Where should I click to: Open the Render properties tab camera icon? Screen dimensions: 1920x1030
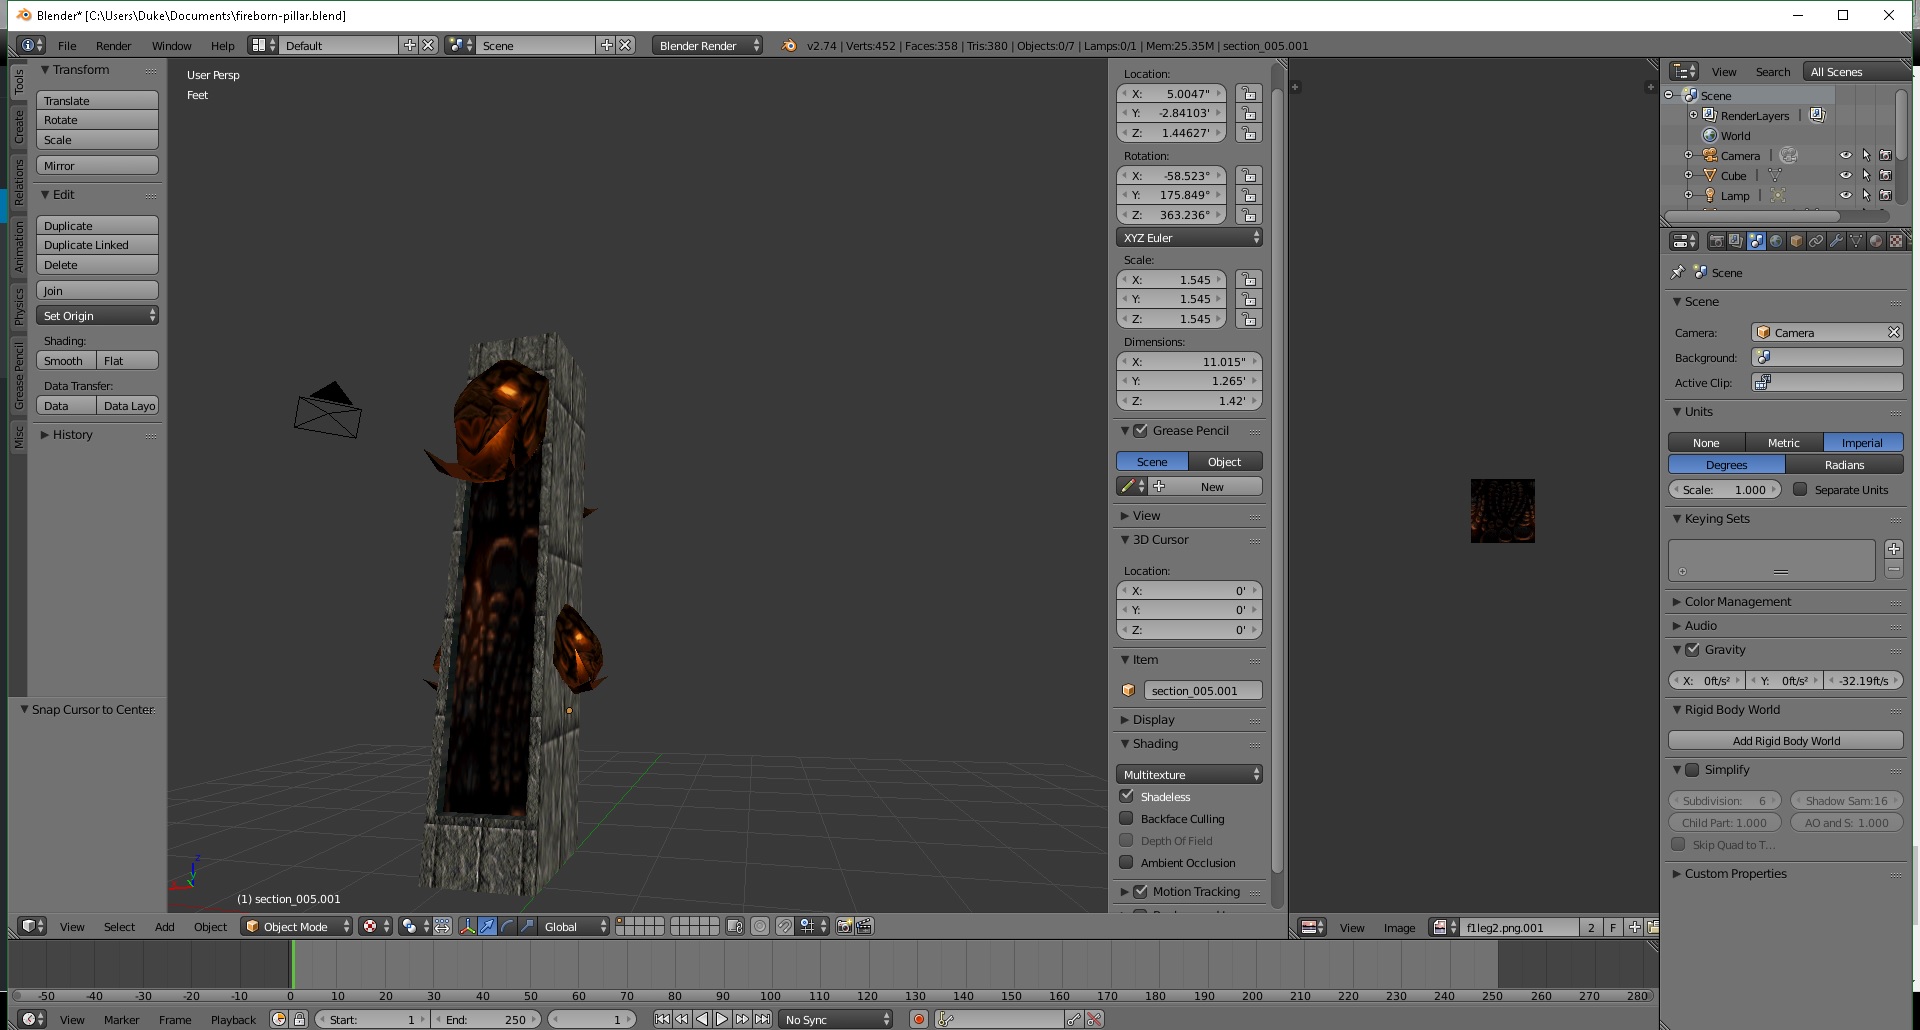pyautogui.click(x=1716, y=241)
